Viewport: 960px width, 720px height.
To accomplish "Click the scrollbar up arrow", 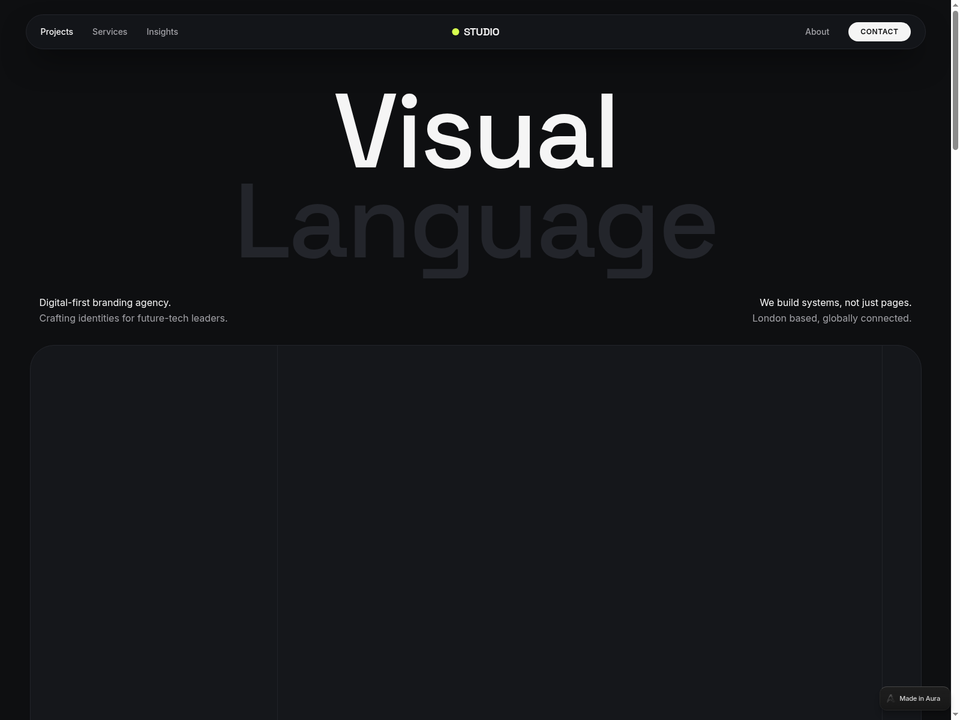I will pos(955,4).
